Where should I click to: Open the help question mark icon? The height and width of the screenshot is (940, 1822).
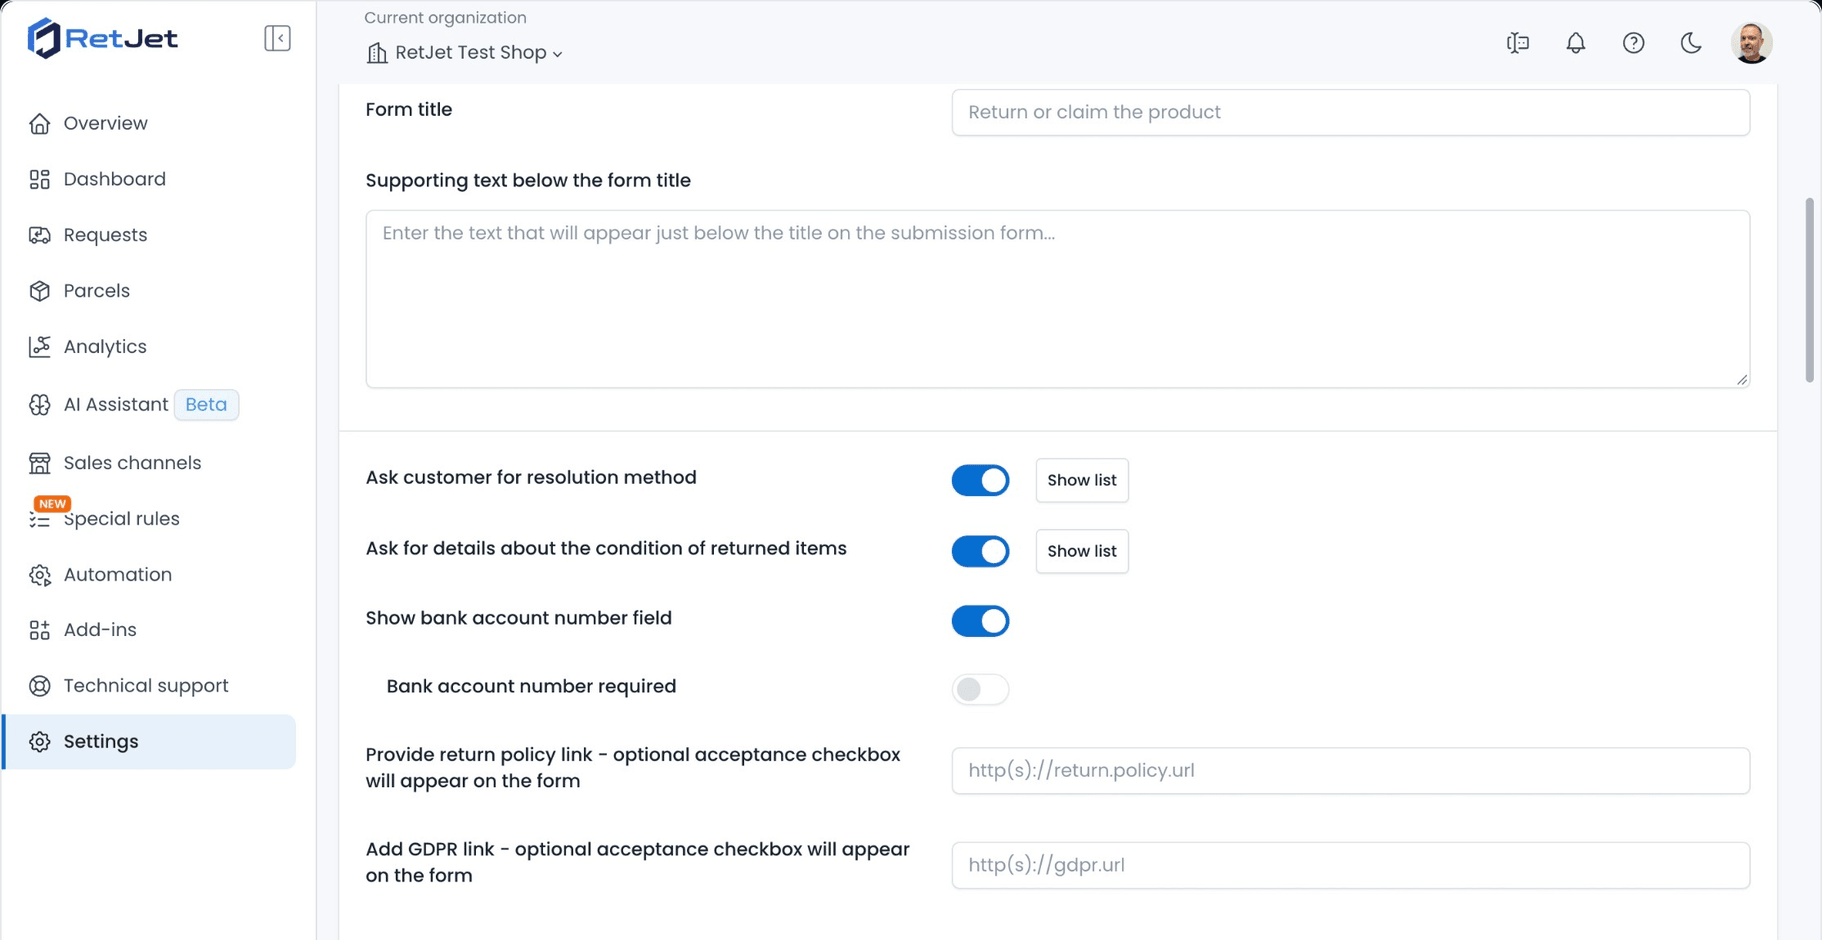click(x=1633, y=43)
